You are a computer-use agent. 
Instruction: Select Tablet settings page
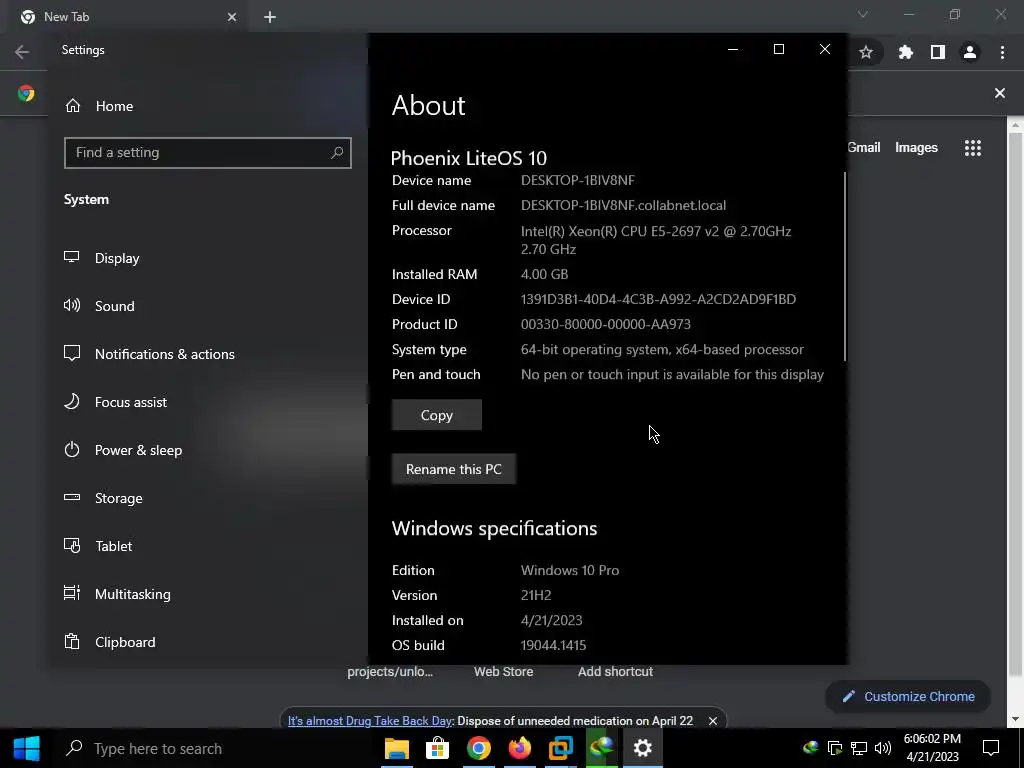click(98, 546)
